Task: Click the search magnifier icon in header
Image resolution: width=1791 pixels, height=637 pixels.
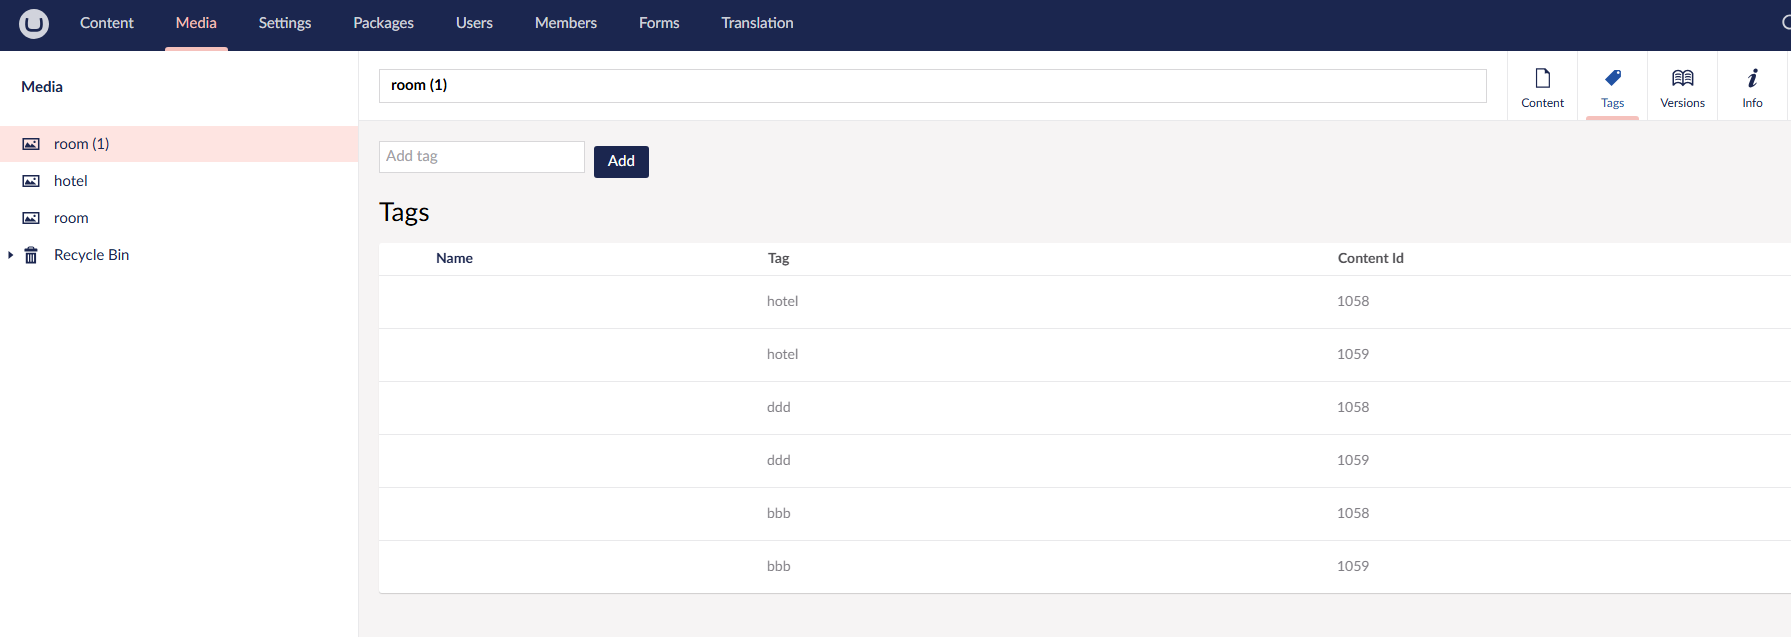Action: pos(1785,23)
